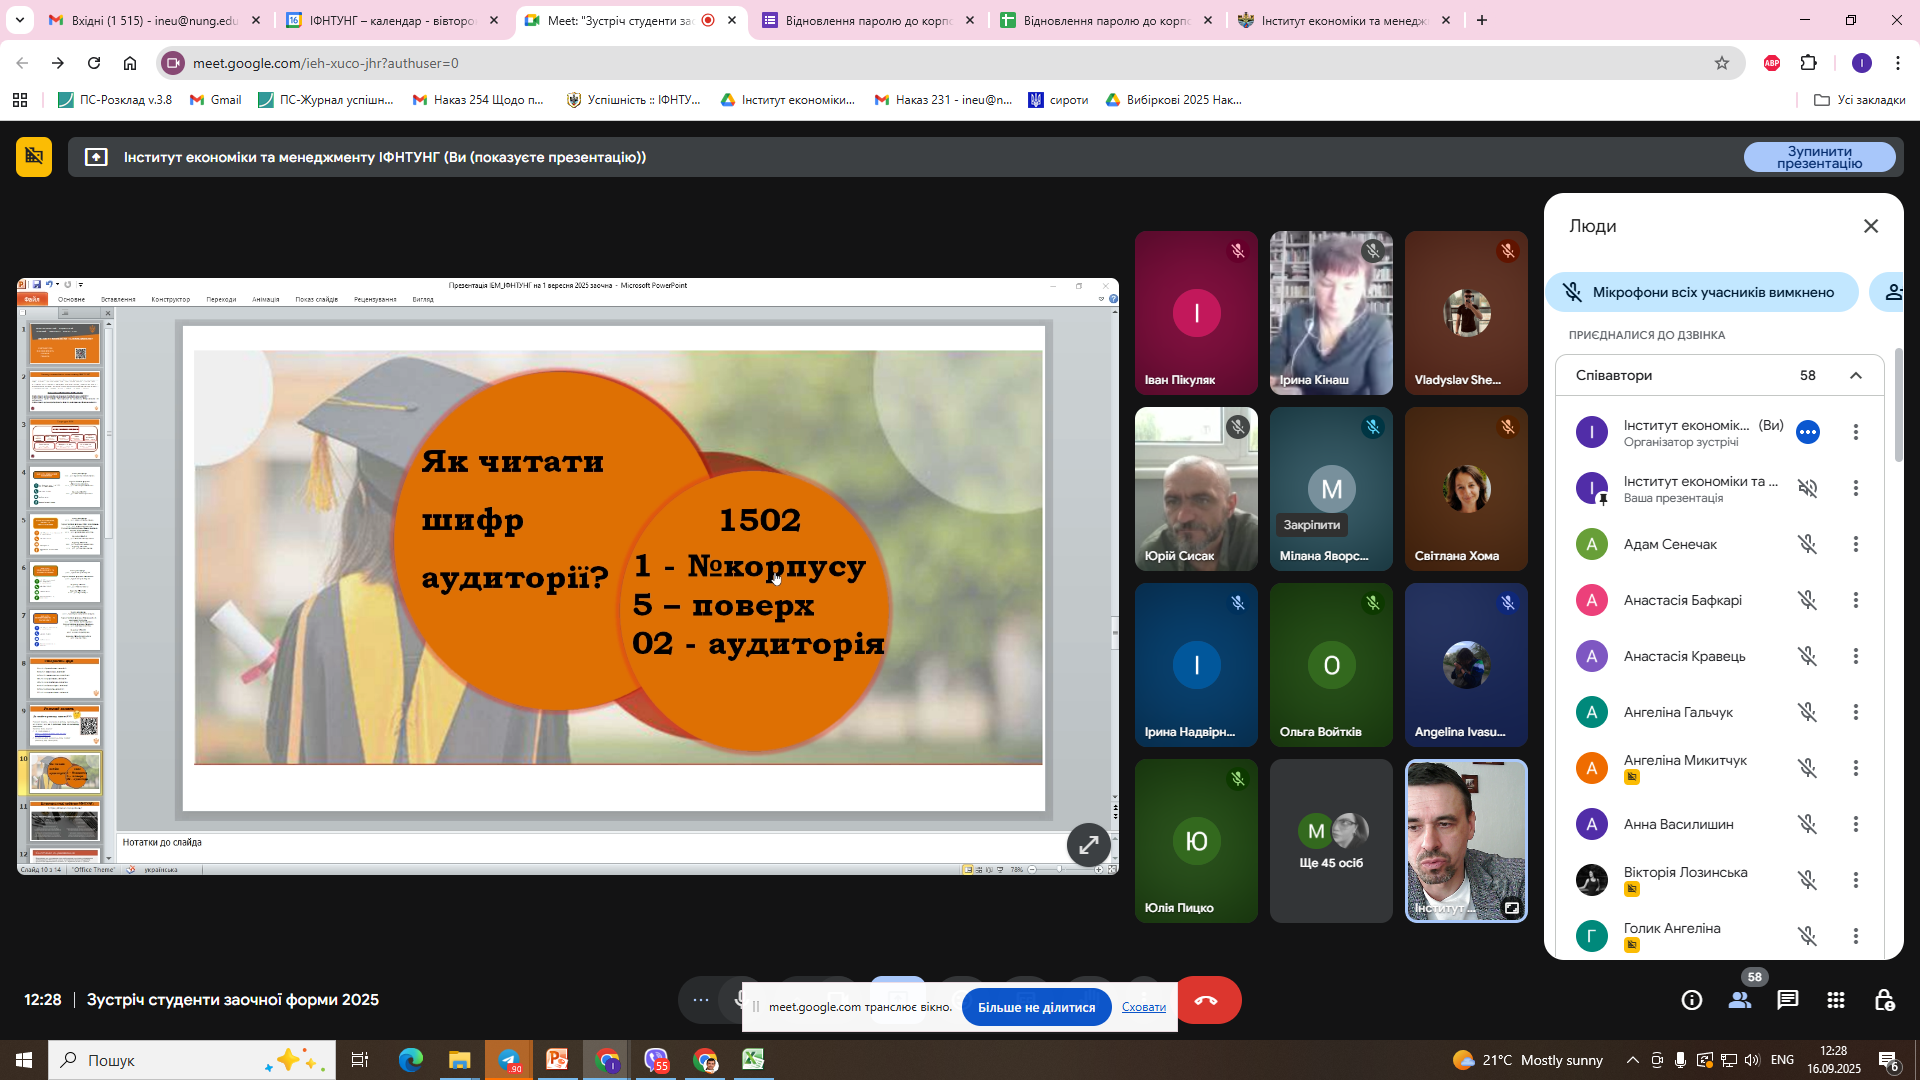Bookmark this page with the star icon
Viewport: 1920px width, 1080px height.
click(x=1722, y=63)
